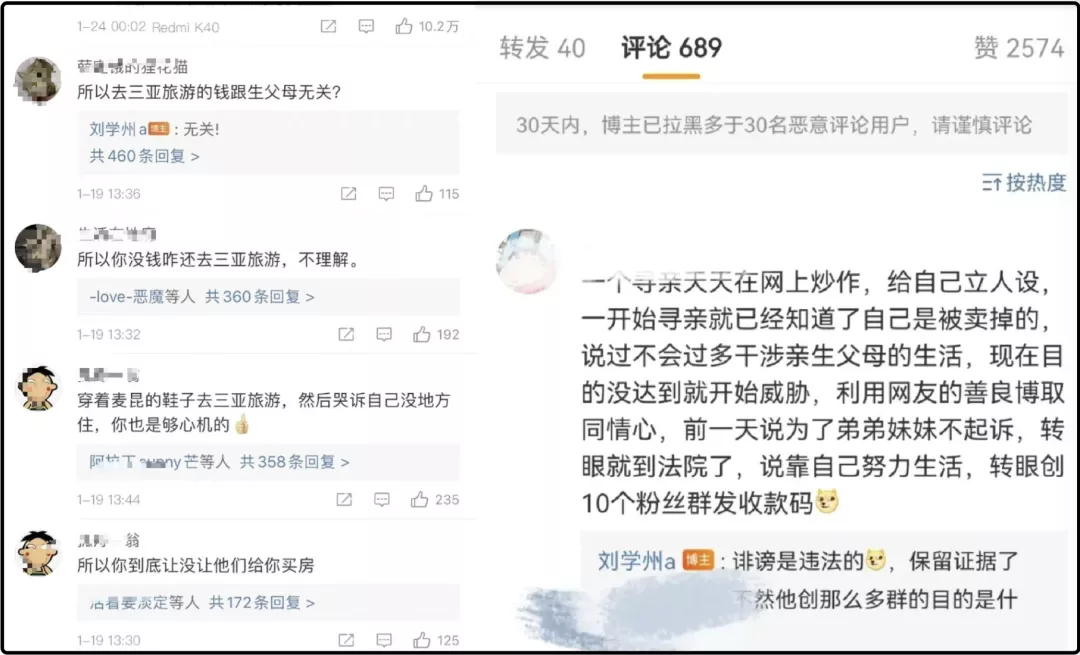Viewport: 1080px width, 655px height.
Task: Like the comment posted at 1-19 13:36
Action: pyautogui.click(x=424, y=194)
